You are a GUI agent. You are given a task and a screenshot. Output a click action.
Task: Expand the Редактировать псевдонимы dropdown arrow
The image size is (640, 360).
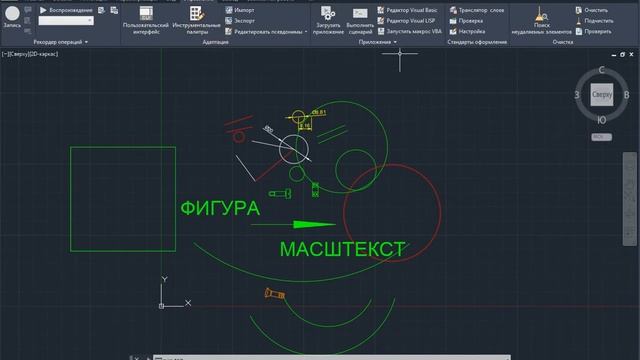pyautogui.click(x=306, y=31)
